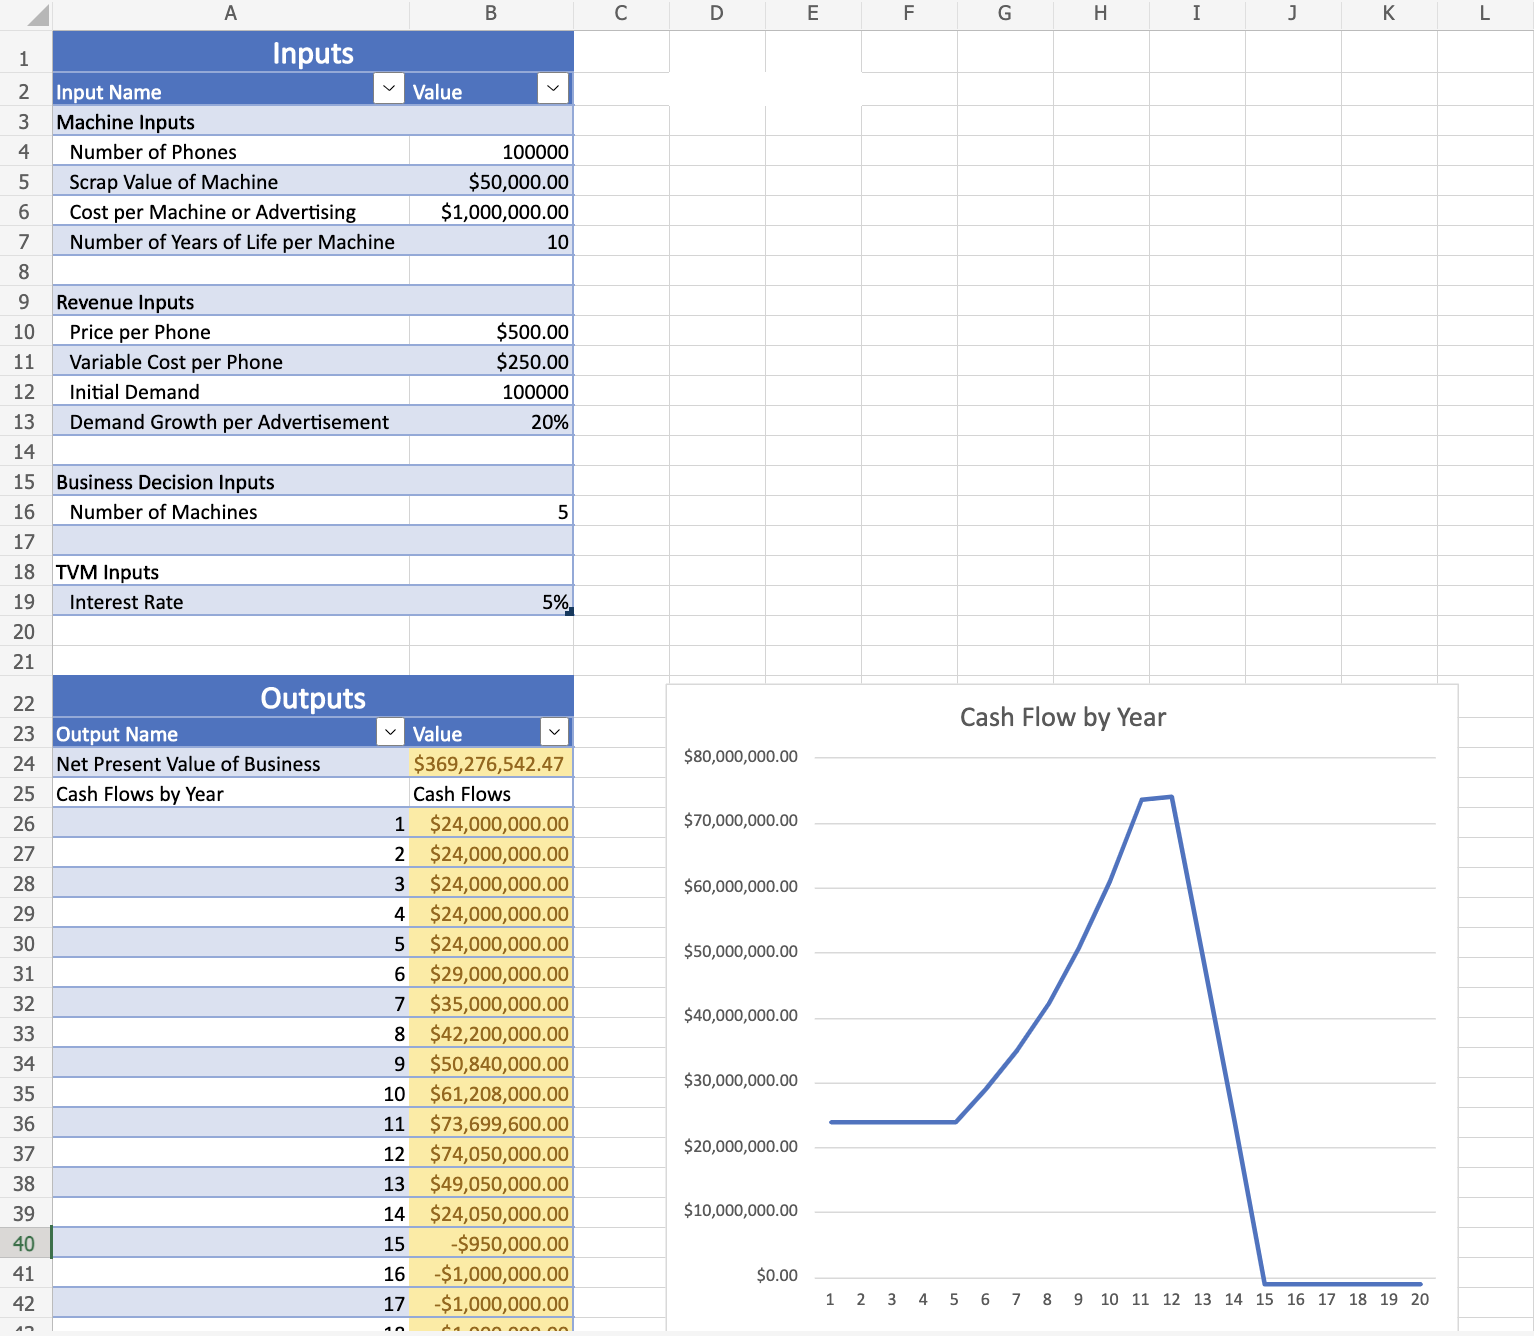The height and width of the screenshot is (1336, 1534).
Task: Select the Number of Phones value 100000
Action: pyautogui.click(x=491, y=151)
